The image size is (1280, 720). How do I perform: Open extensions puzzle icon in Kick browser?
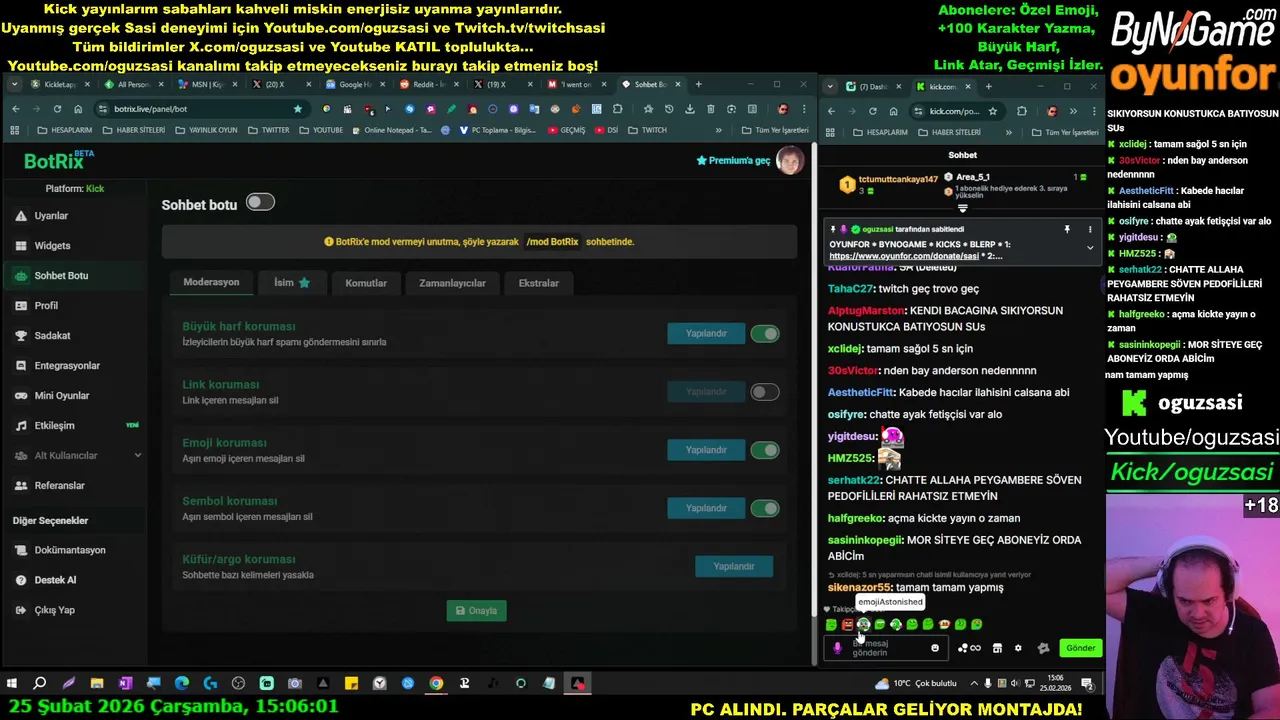[x=1021, y=111]
